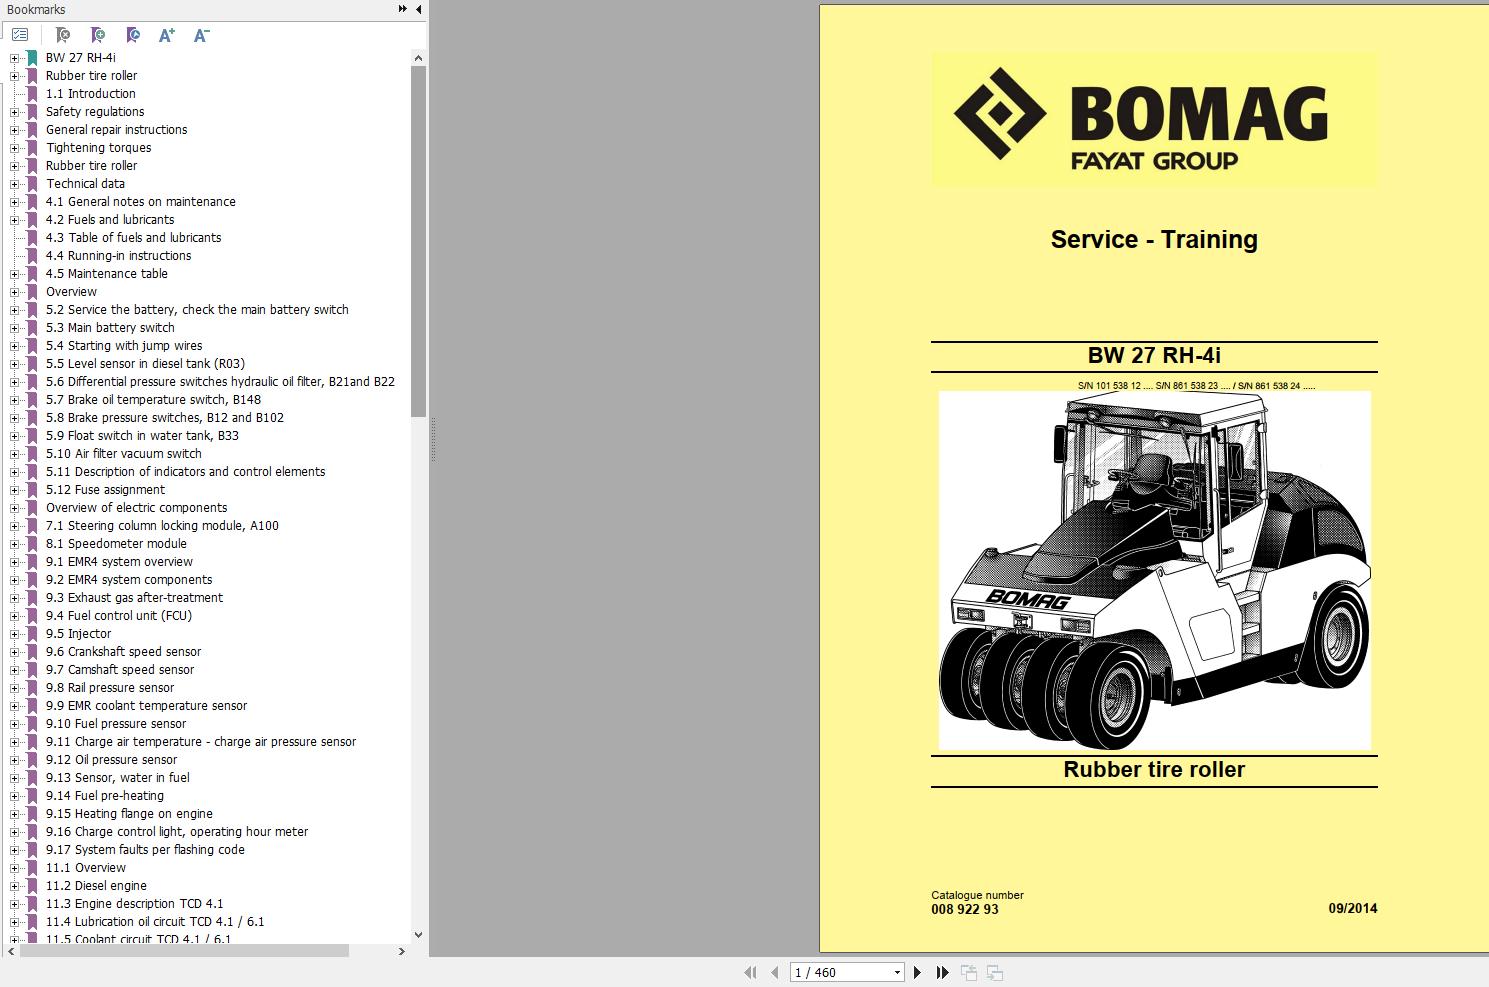This screenshot has height=987, width=1489.
Task: Click the expand panel double-arrow icon
Action: point(403,9)
